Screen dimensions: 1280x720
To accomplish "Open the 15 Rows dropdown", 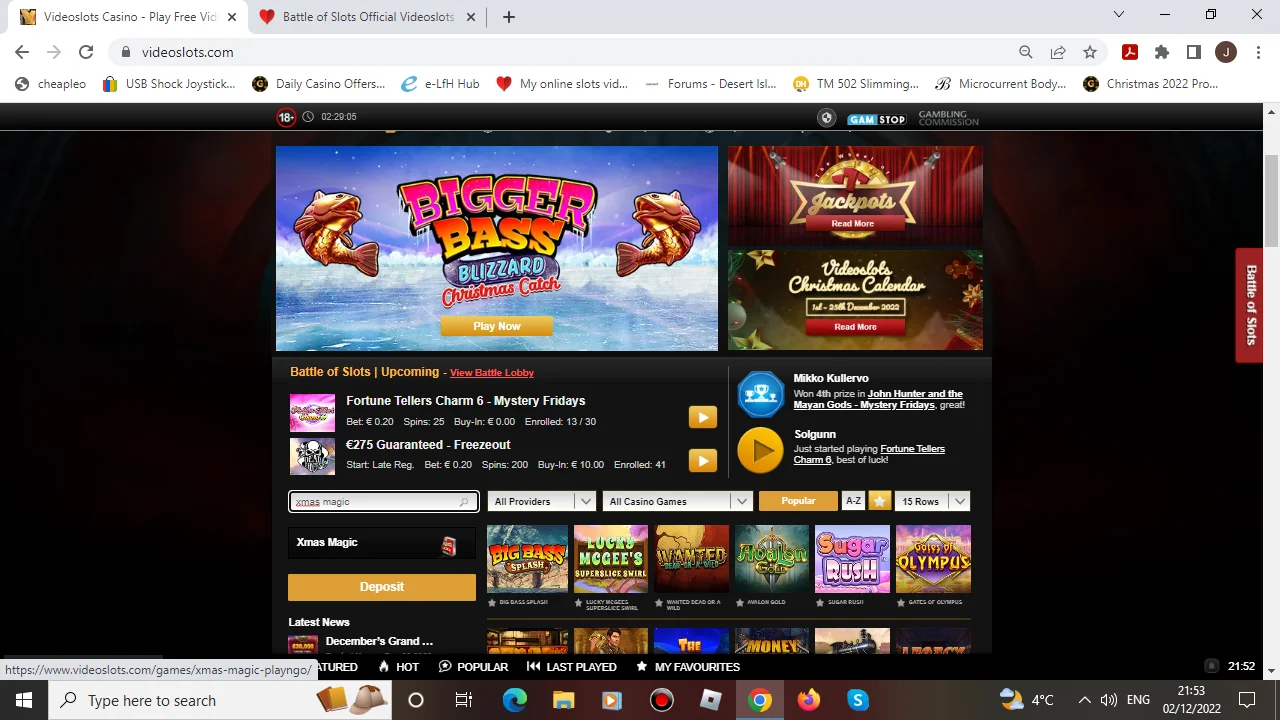I will coord(933,501).
